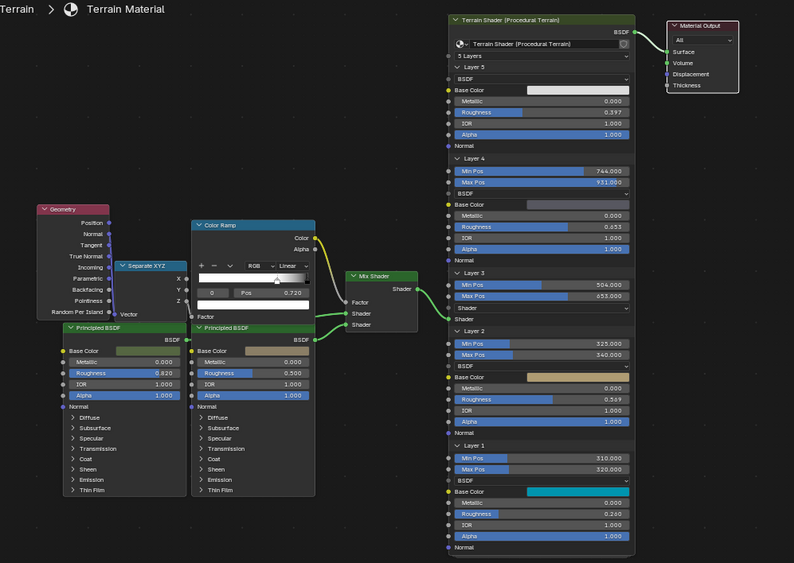Click the Color Ramp Pos 0.720 field

[x=271, y=293]
